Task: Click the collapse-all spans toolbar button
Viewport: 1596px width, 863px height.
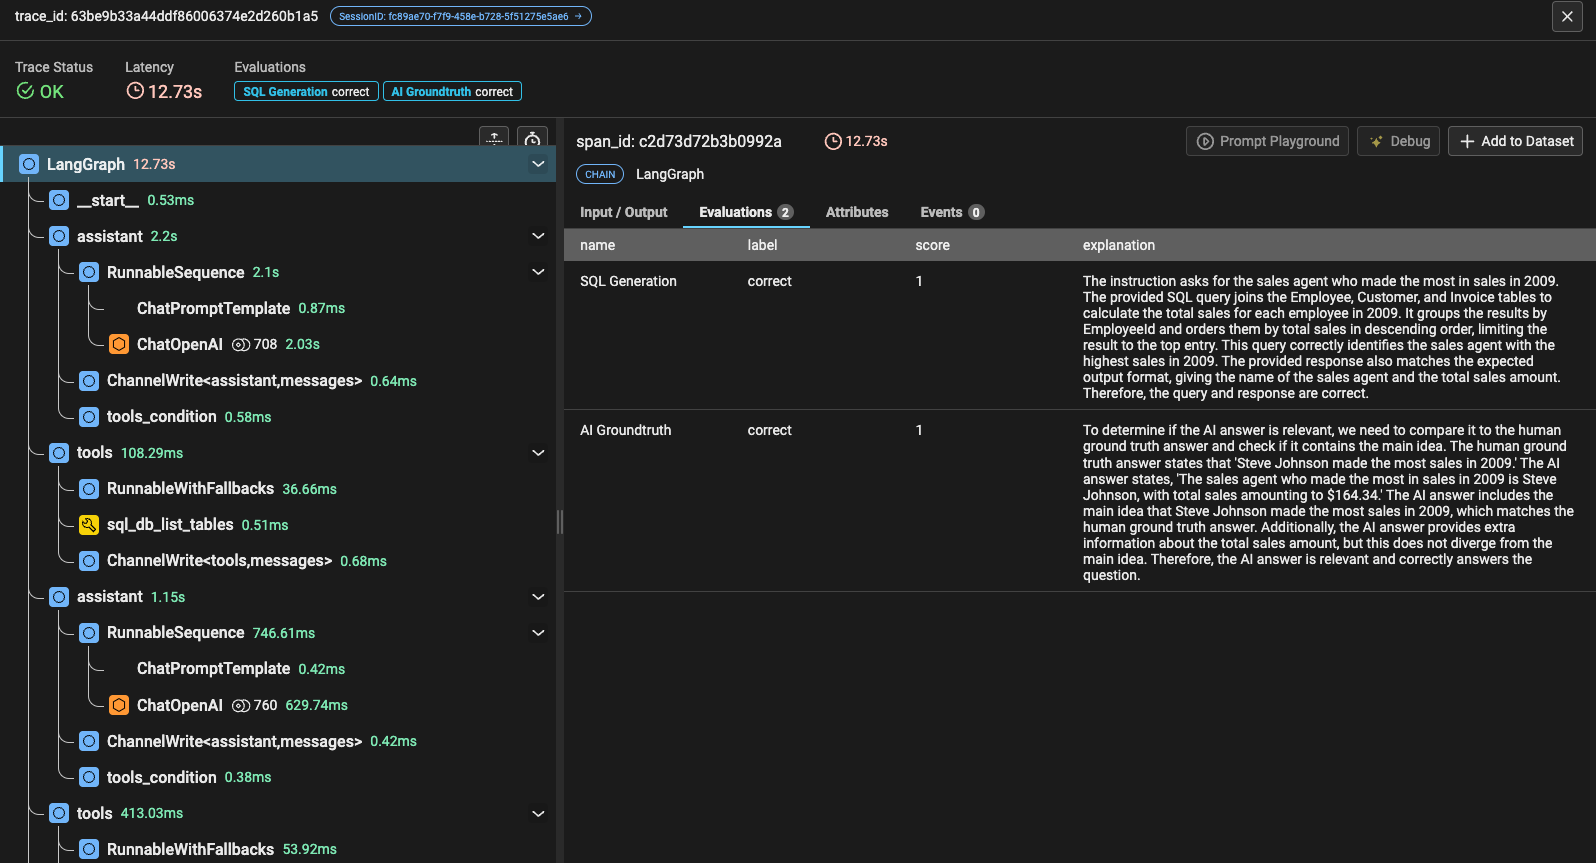Action: pyautogui.click(x=494, y=139)
